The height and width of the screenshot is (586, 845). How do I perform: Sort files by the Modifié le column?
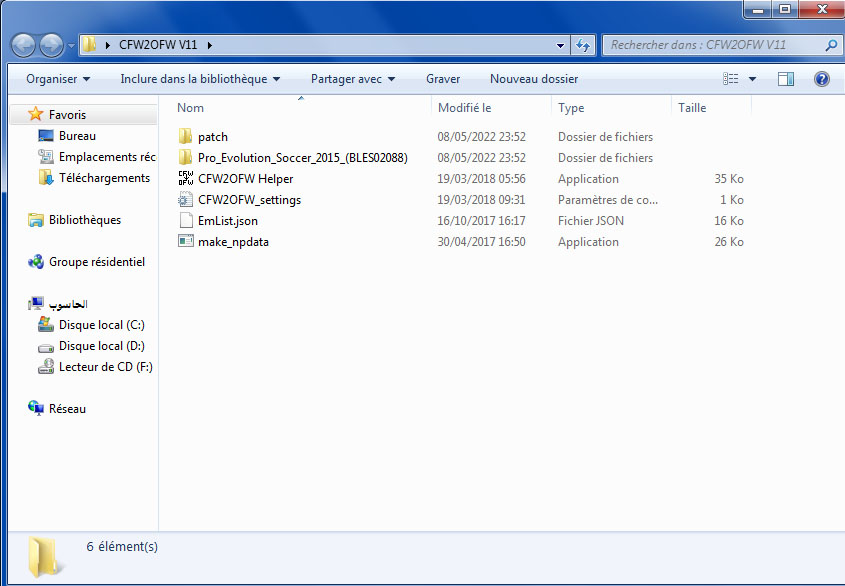(x=464, y=108)
